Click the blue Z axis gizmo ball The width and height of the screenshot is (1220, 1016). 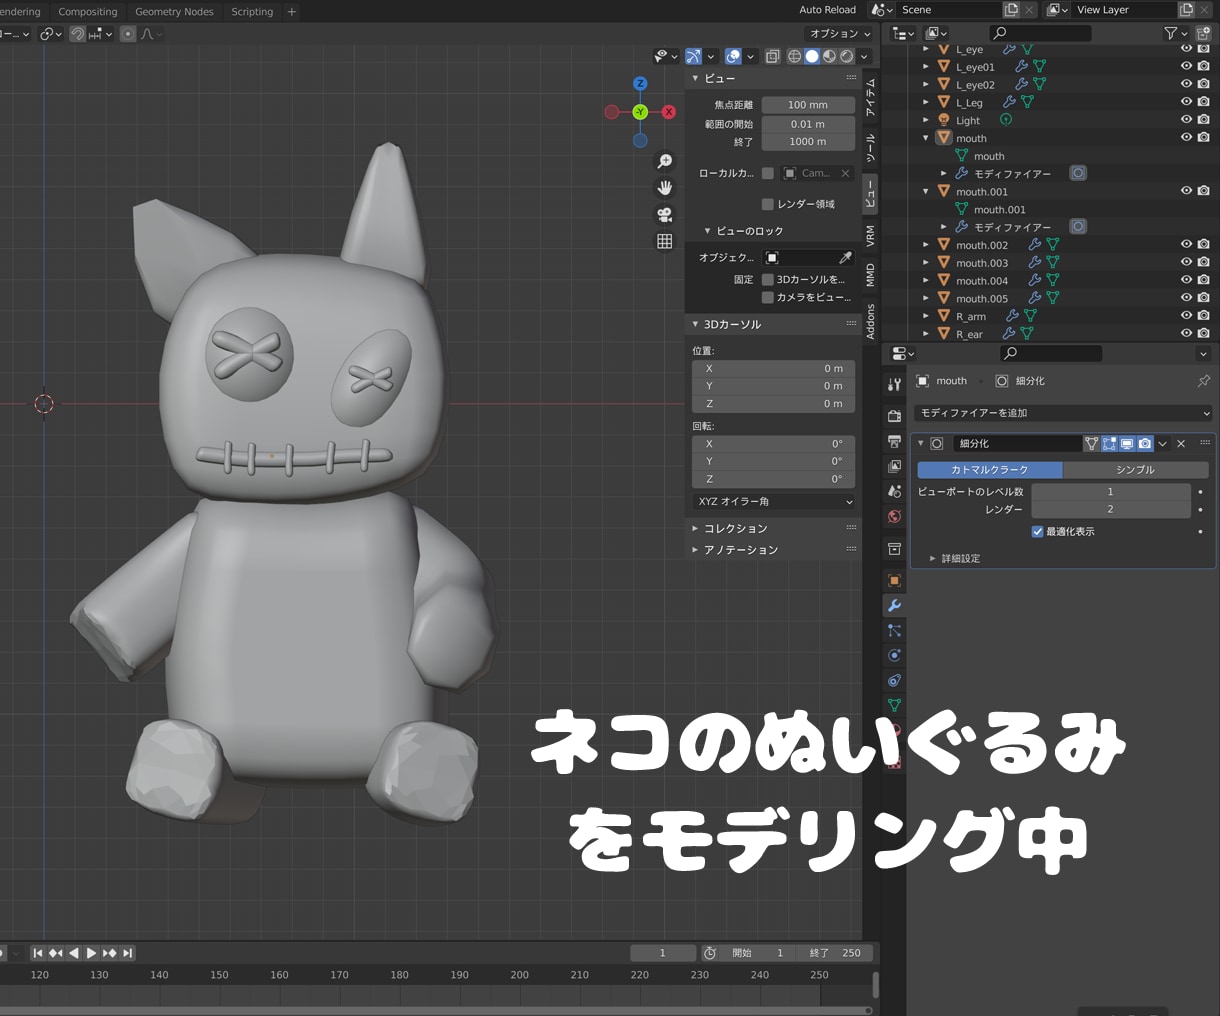click(640, 84)
